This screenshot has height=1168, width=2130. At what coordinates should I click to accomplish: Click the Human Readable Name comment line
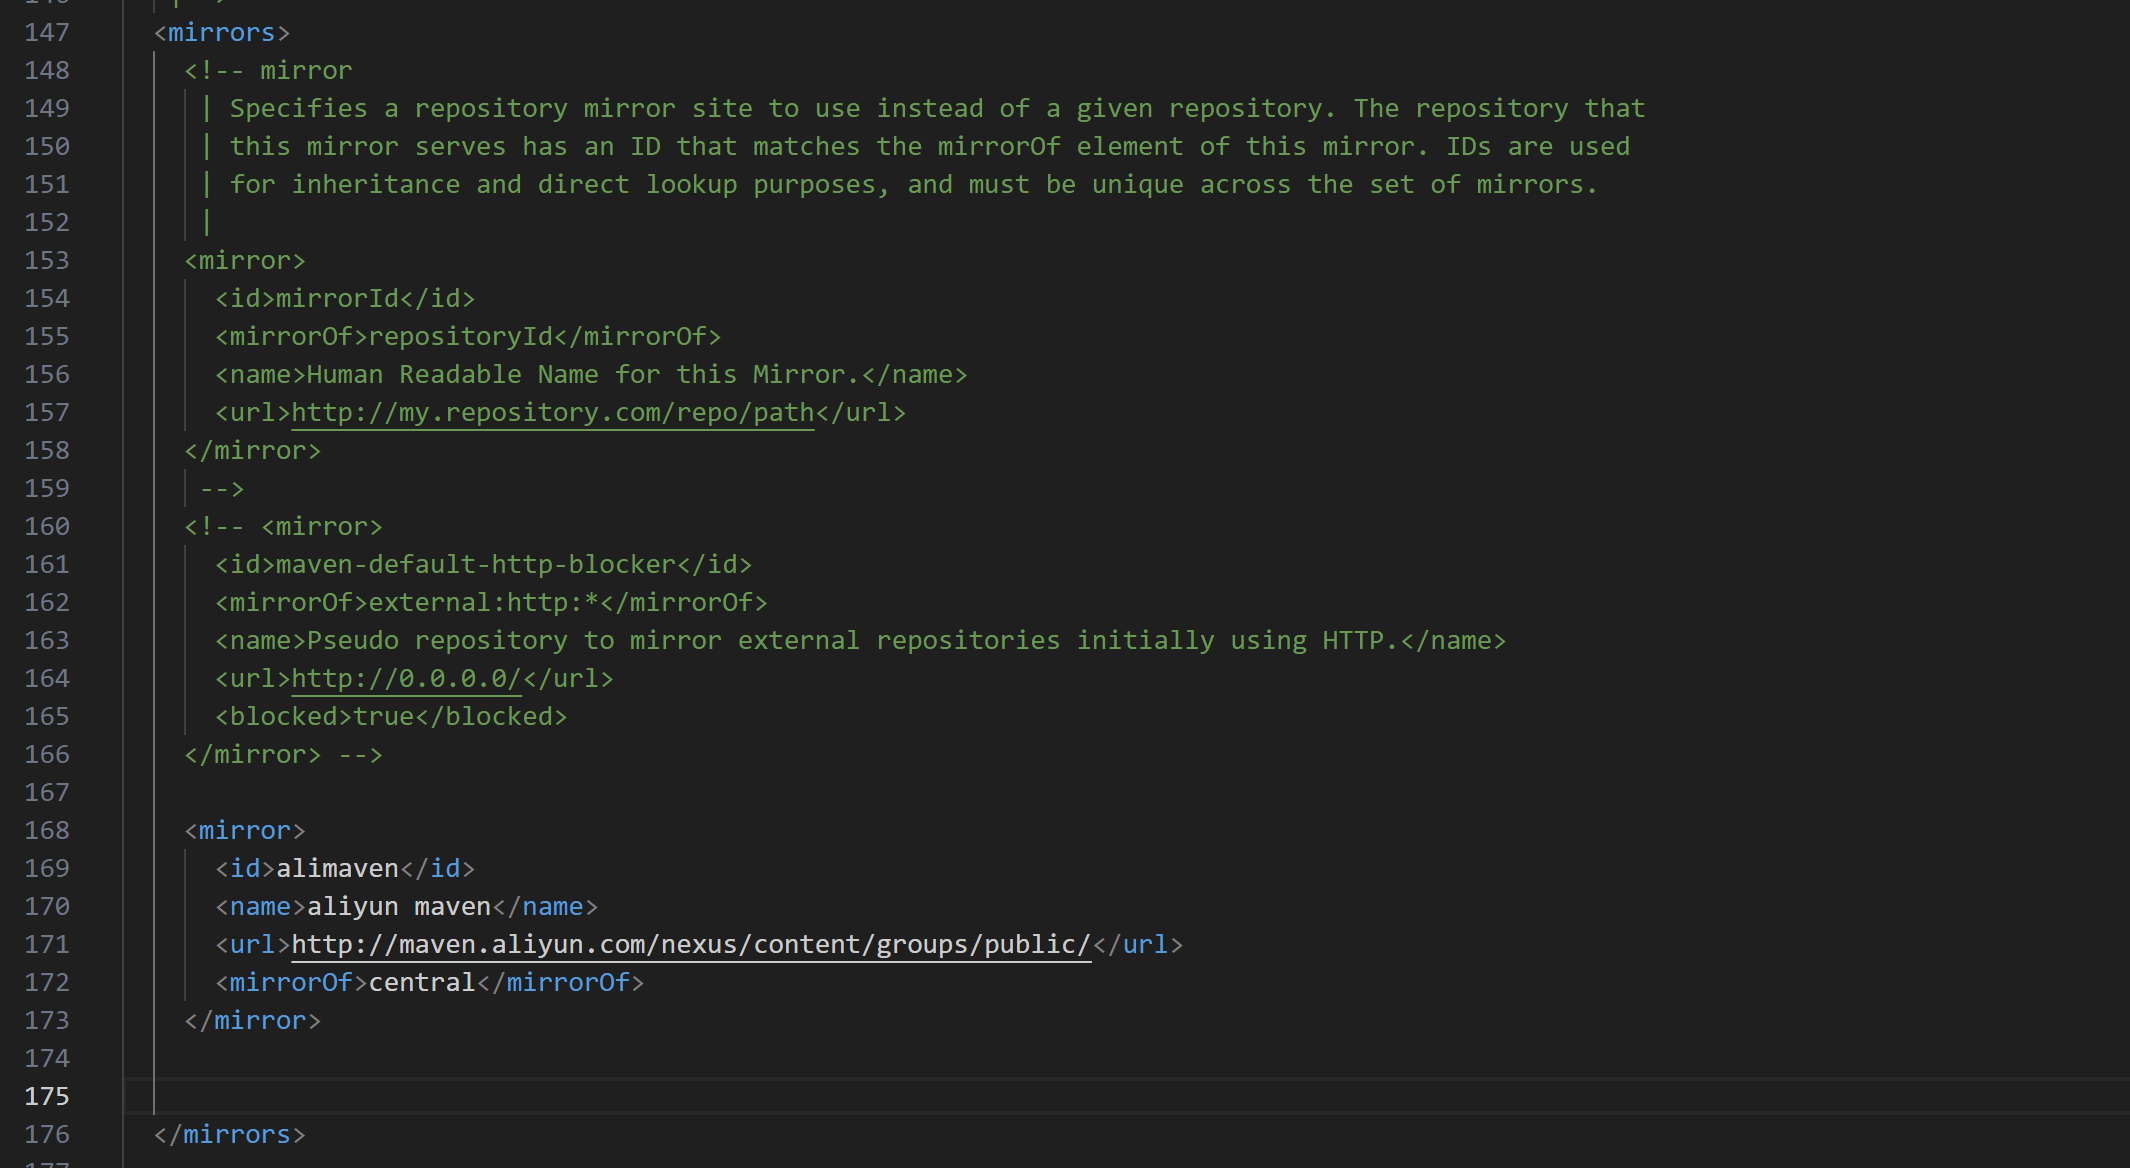pos(591,374)
